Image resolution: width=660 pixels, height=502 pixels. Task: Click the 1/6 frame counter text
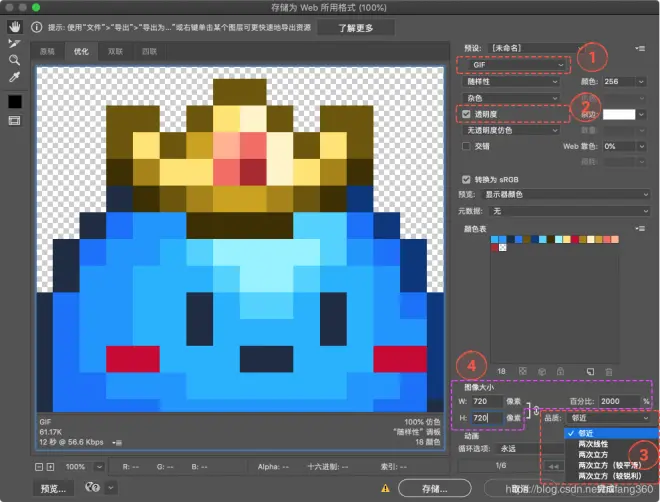click(x=501, y=465)
